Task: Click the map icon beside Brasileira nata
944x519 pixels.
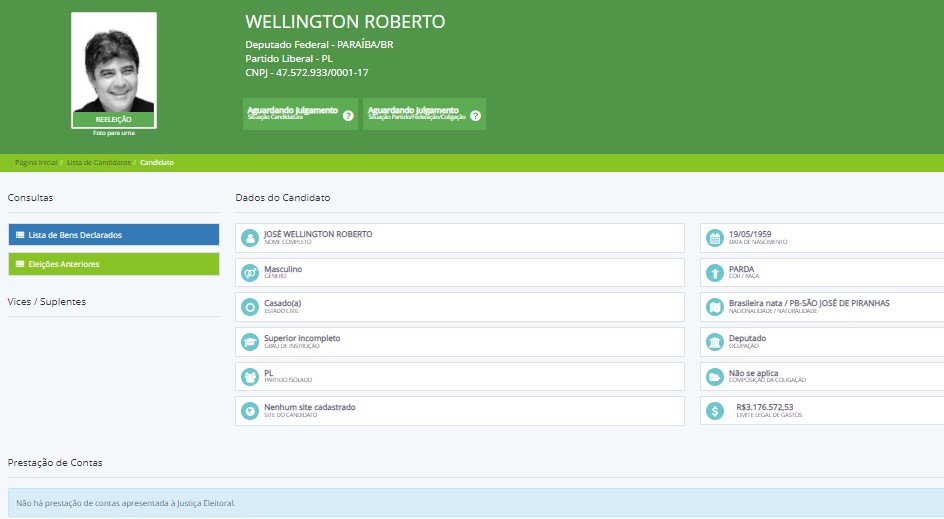Action: tap(715, 307)
